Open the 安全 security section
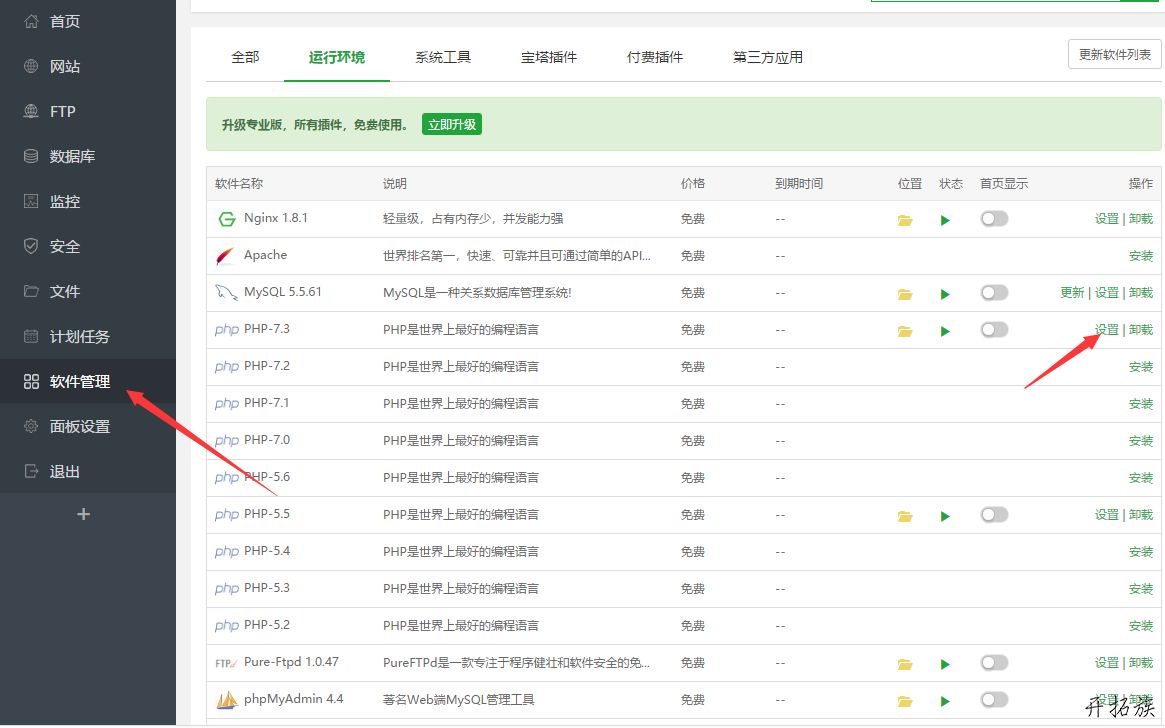The height and width of the screenshot is (728, 1165). click(x=88, y=247)
